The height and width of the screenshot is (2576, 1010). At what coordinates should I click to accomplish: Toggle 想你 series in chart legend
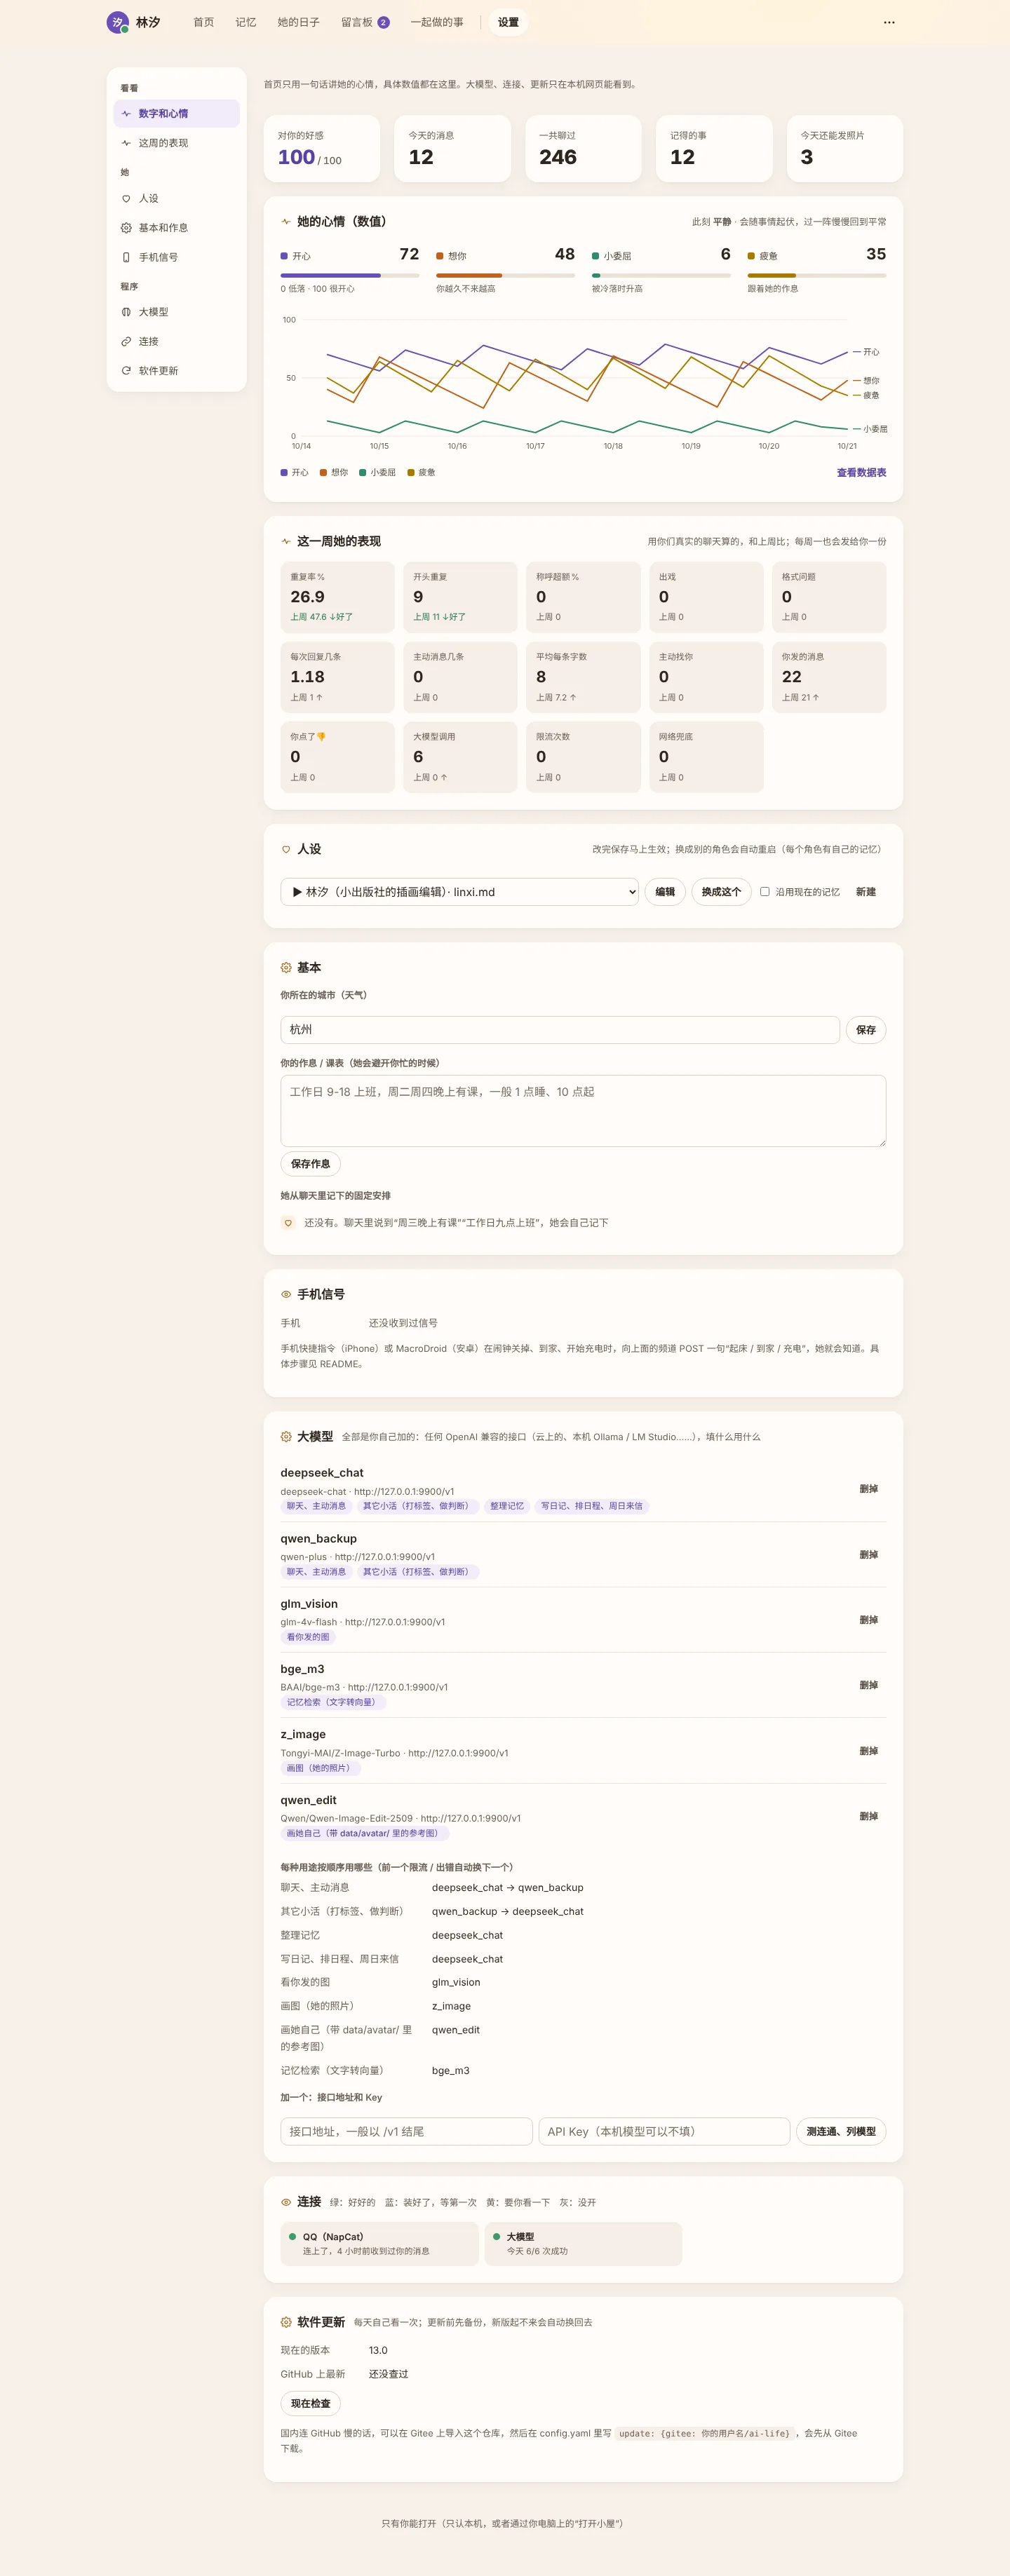tap(334, 473)
